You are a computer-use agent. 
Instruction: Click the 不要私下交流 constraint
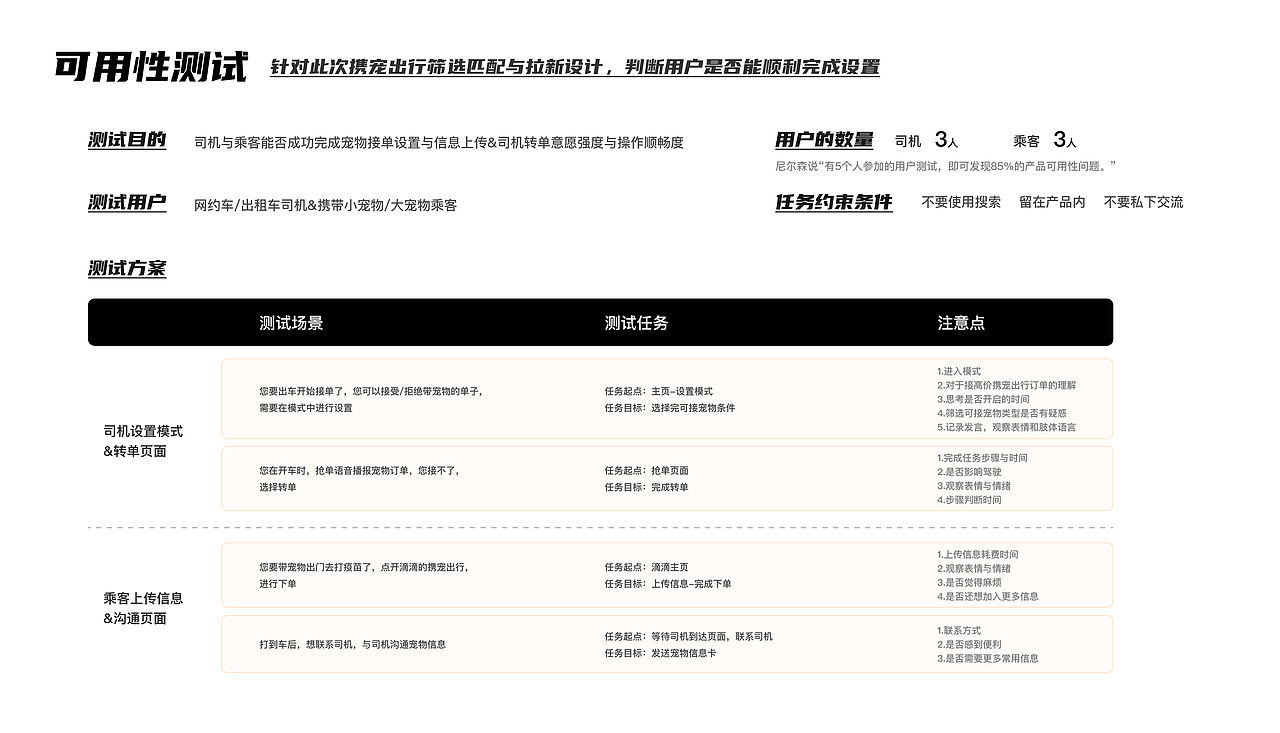[1143, 202]
